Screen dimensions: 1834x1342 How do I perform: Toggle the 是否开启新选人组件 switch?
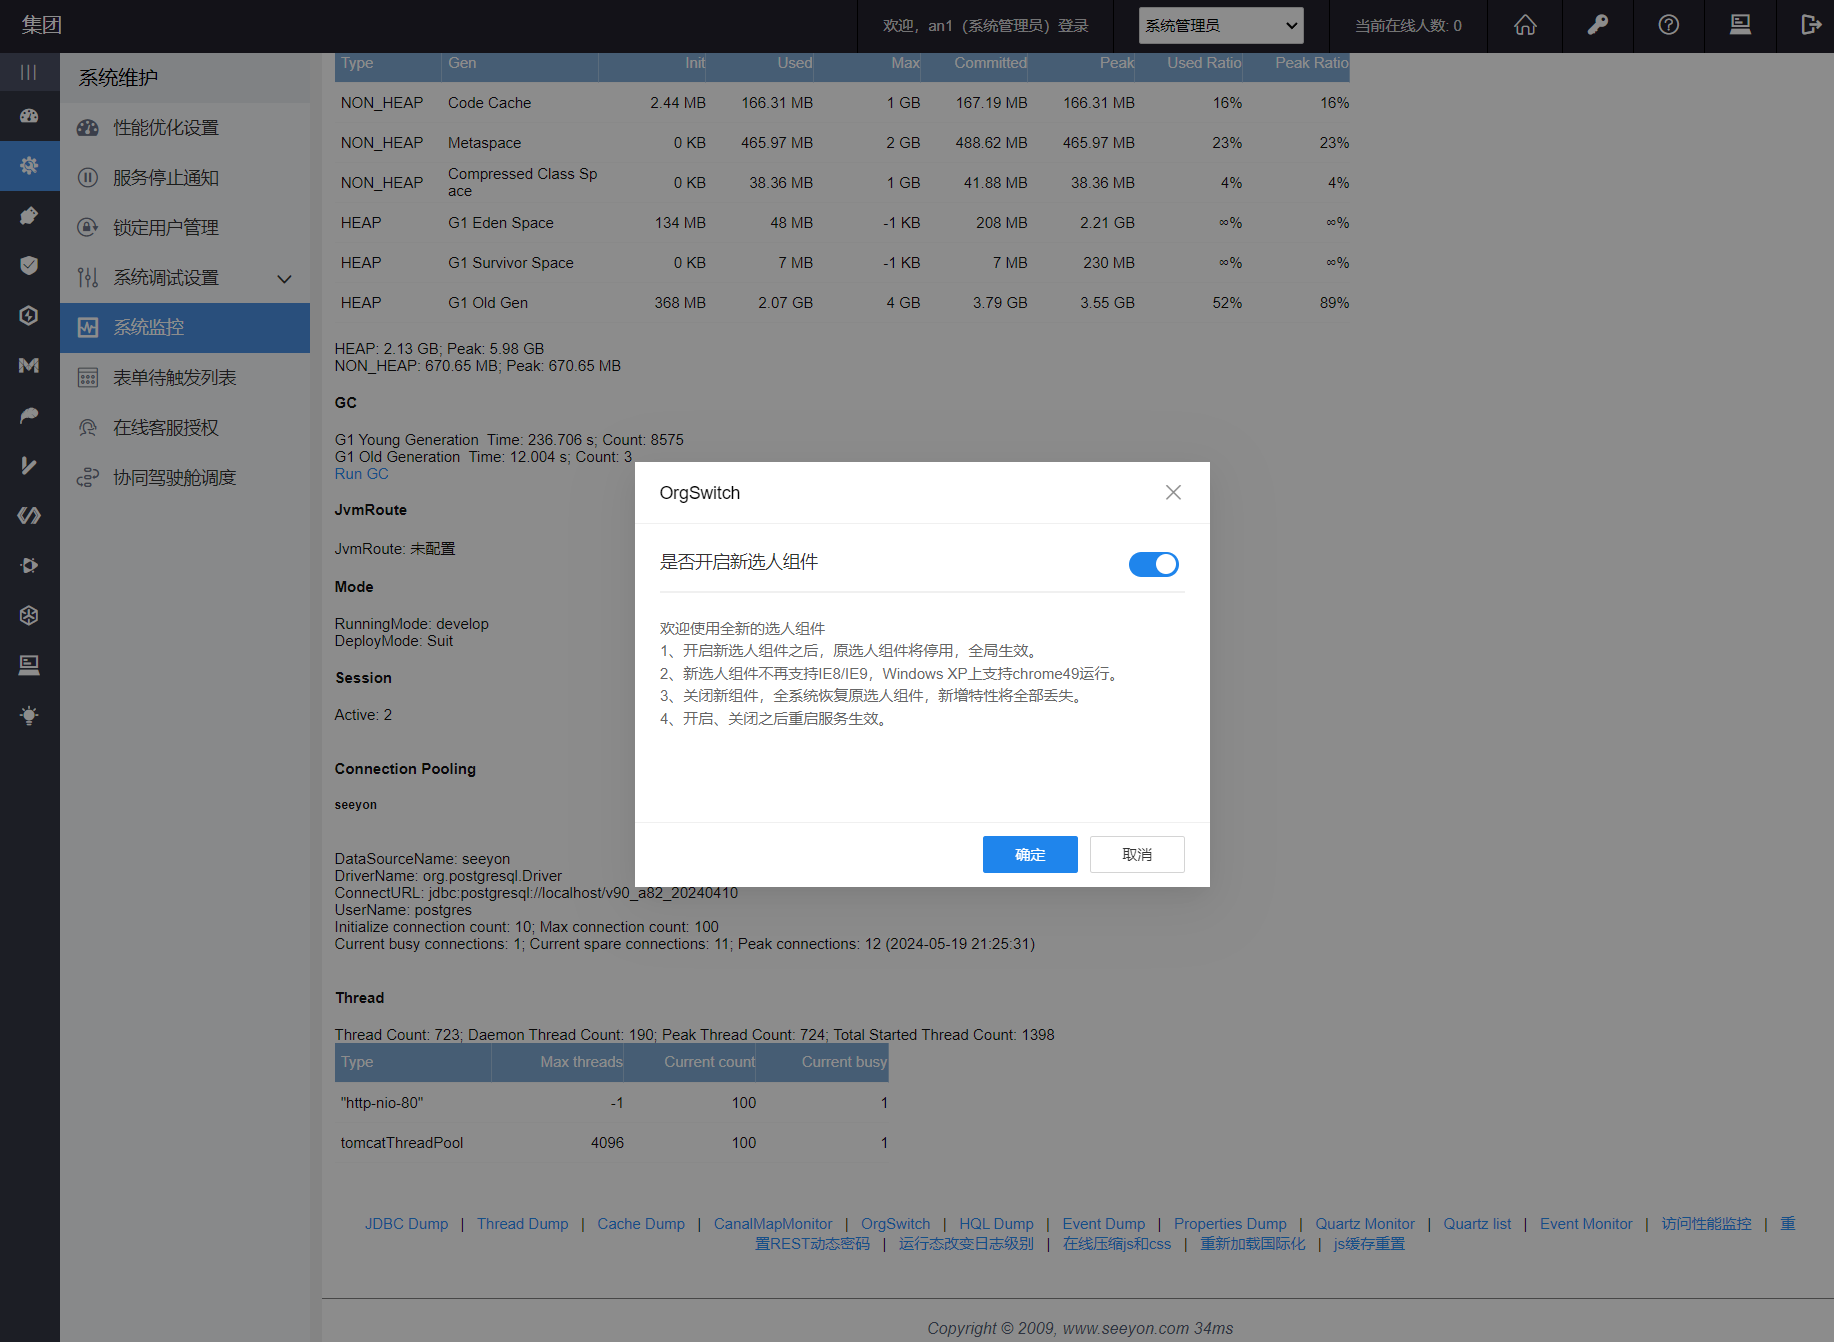coord(1153,564)
